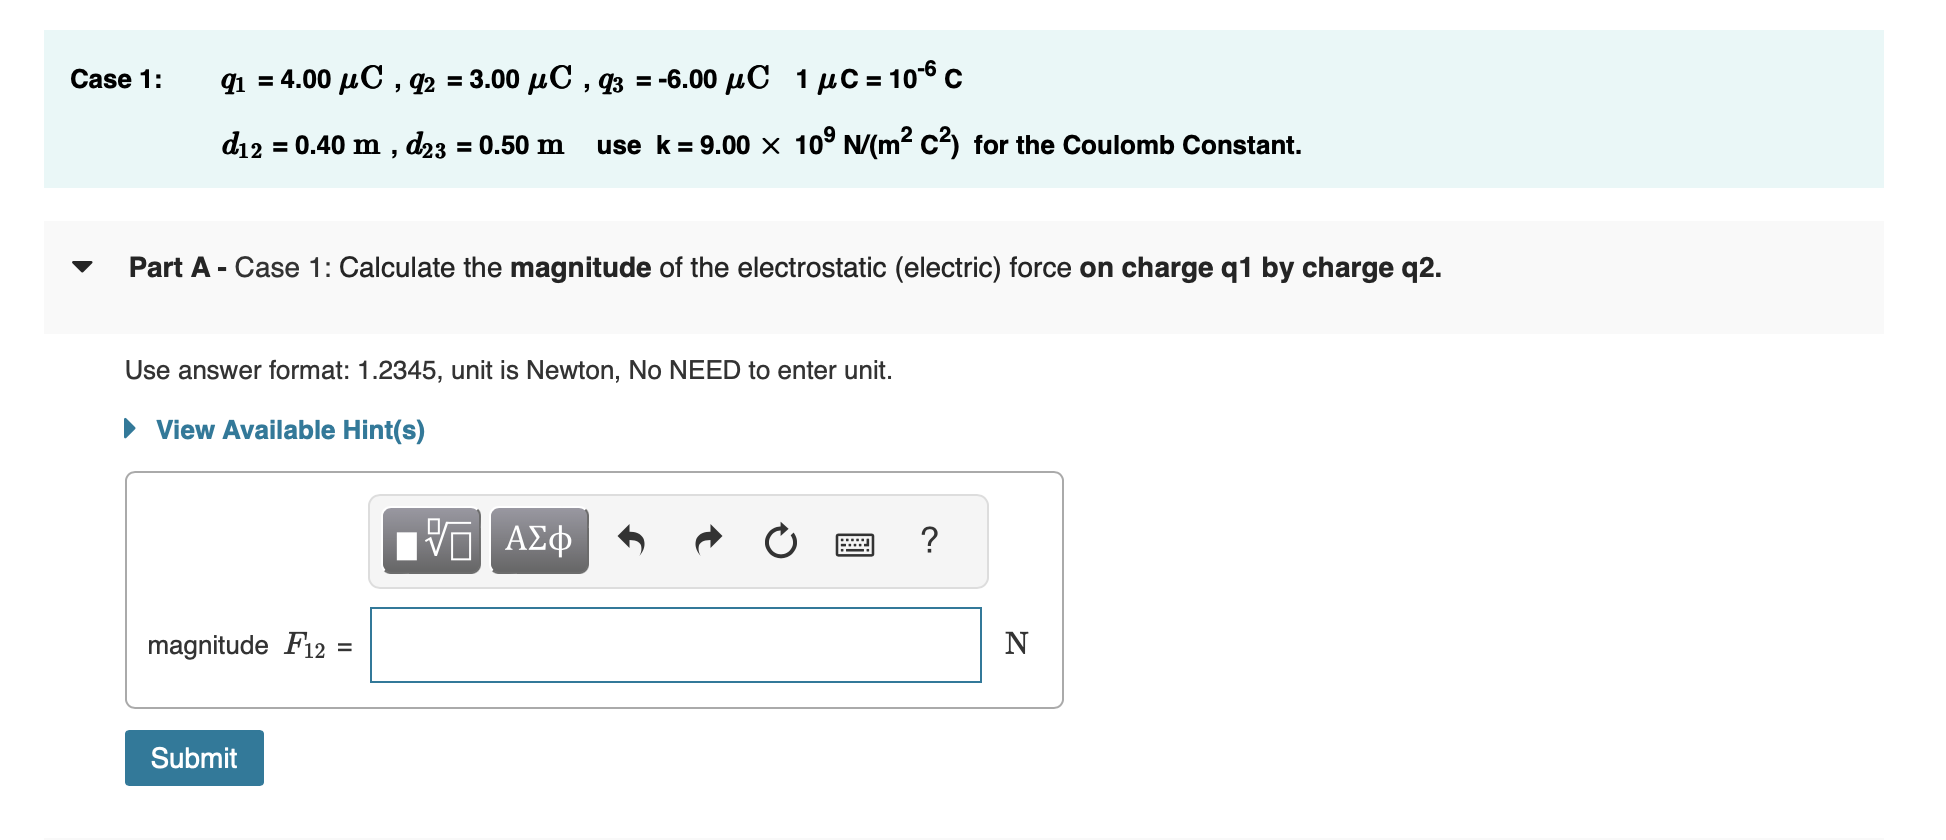Insert Greek symbols with the ΑΣφ button
1946x840 pixels.
tap(539, 540)
